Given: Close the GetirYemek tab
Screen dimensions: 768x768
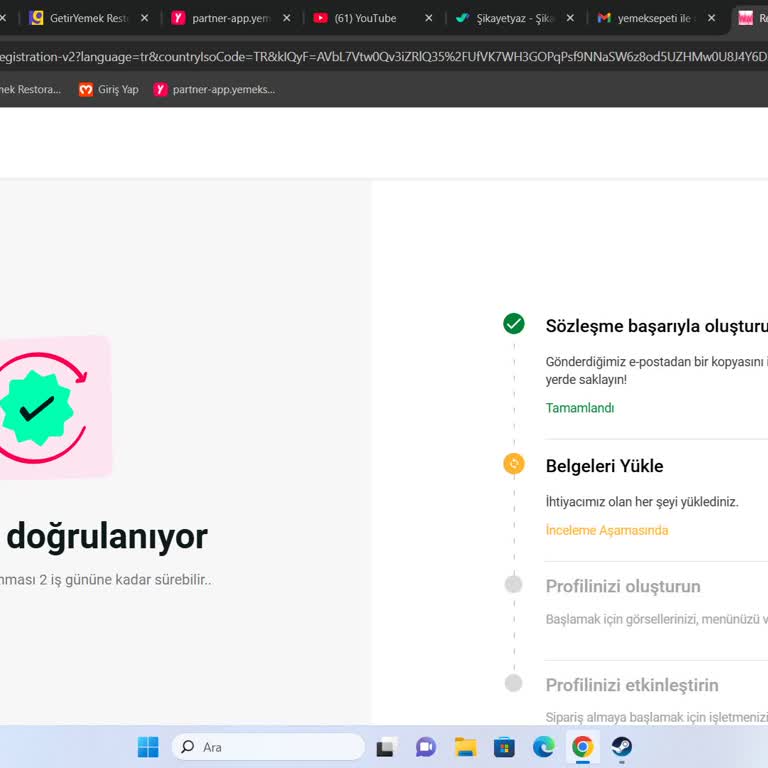Looking at the screenshot, I should 144,18.
